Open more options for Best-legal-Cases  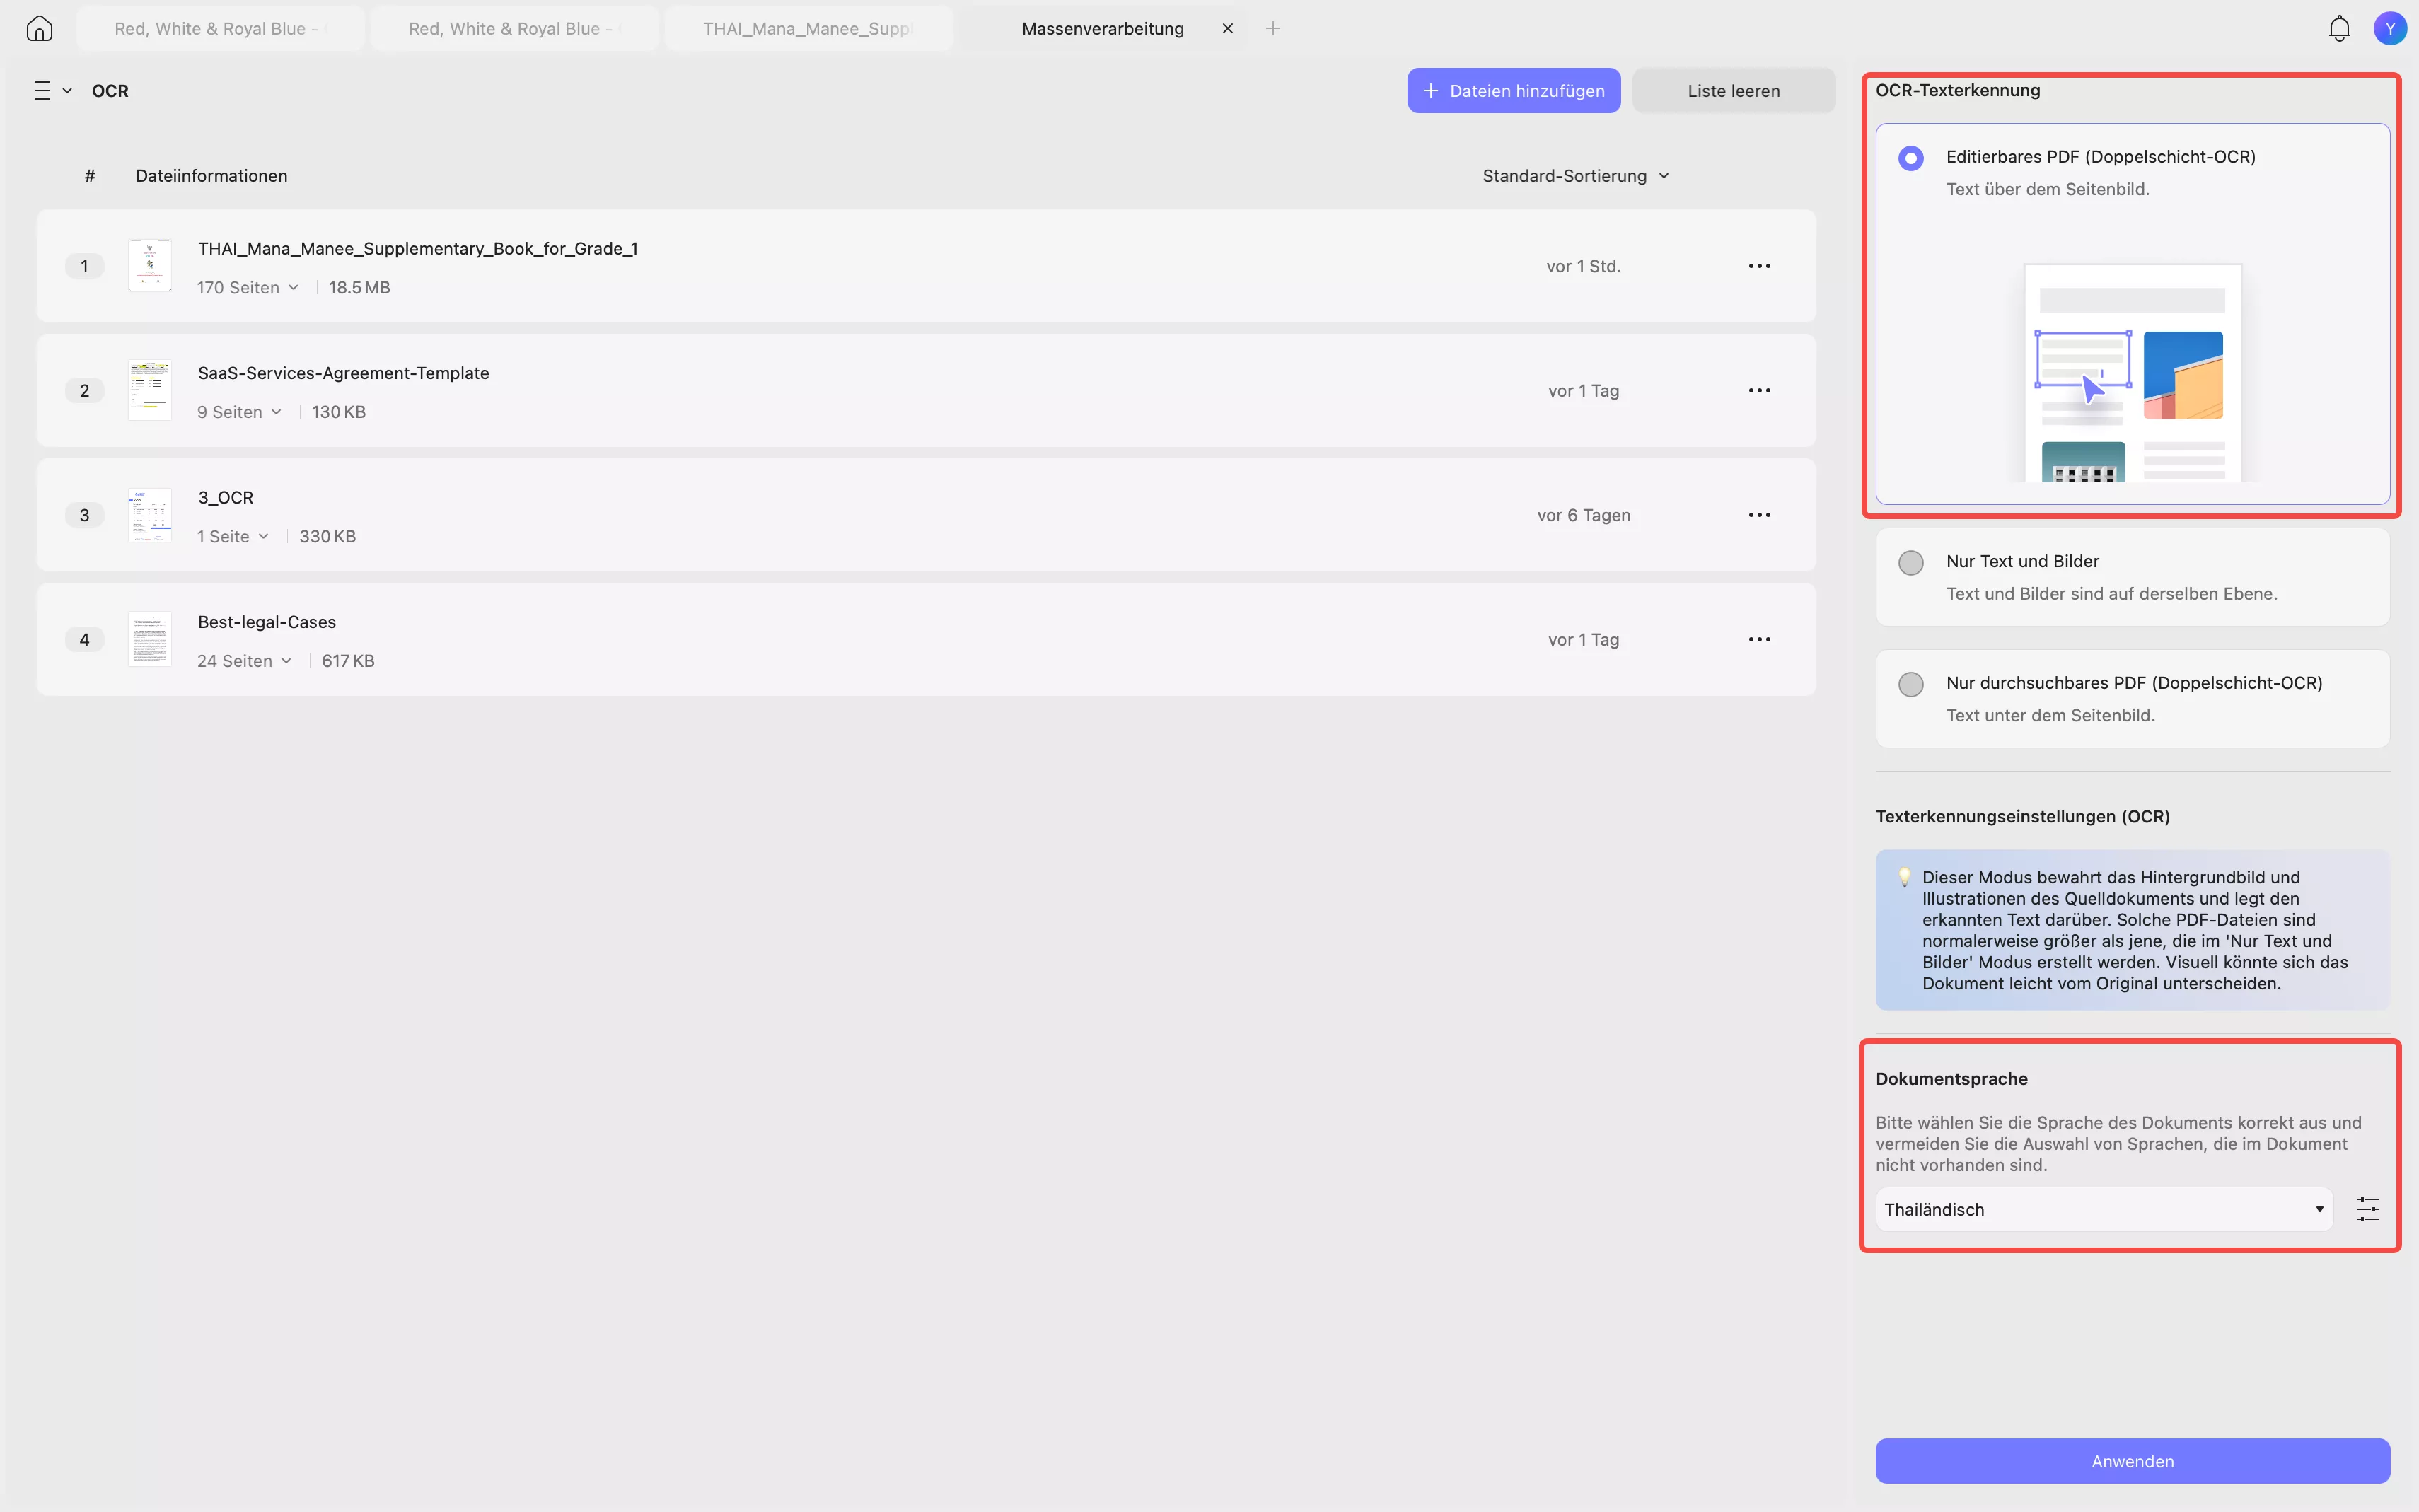tap(1759, 639)
